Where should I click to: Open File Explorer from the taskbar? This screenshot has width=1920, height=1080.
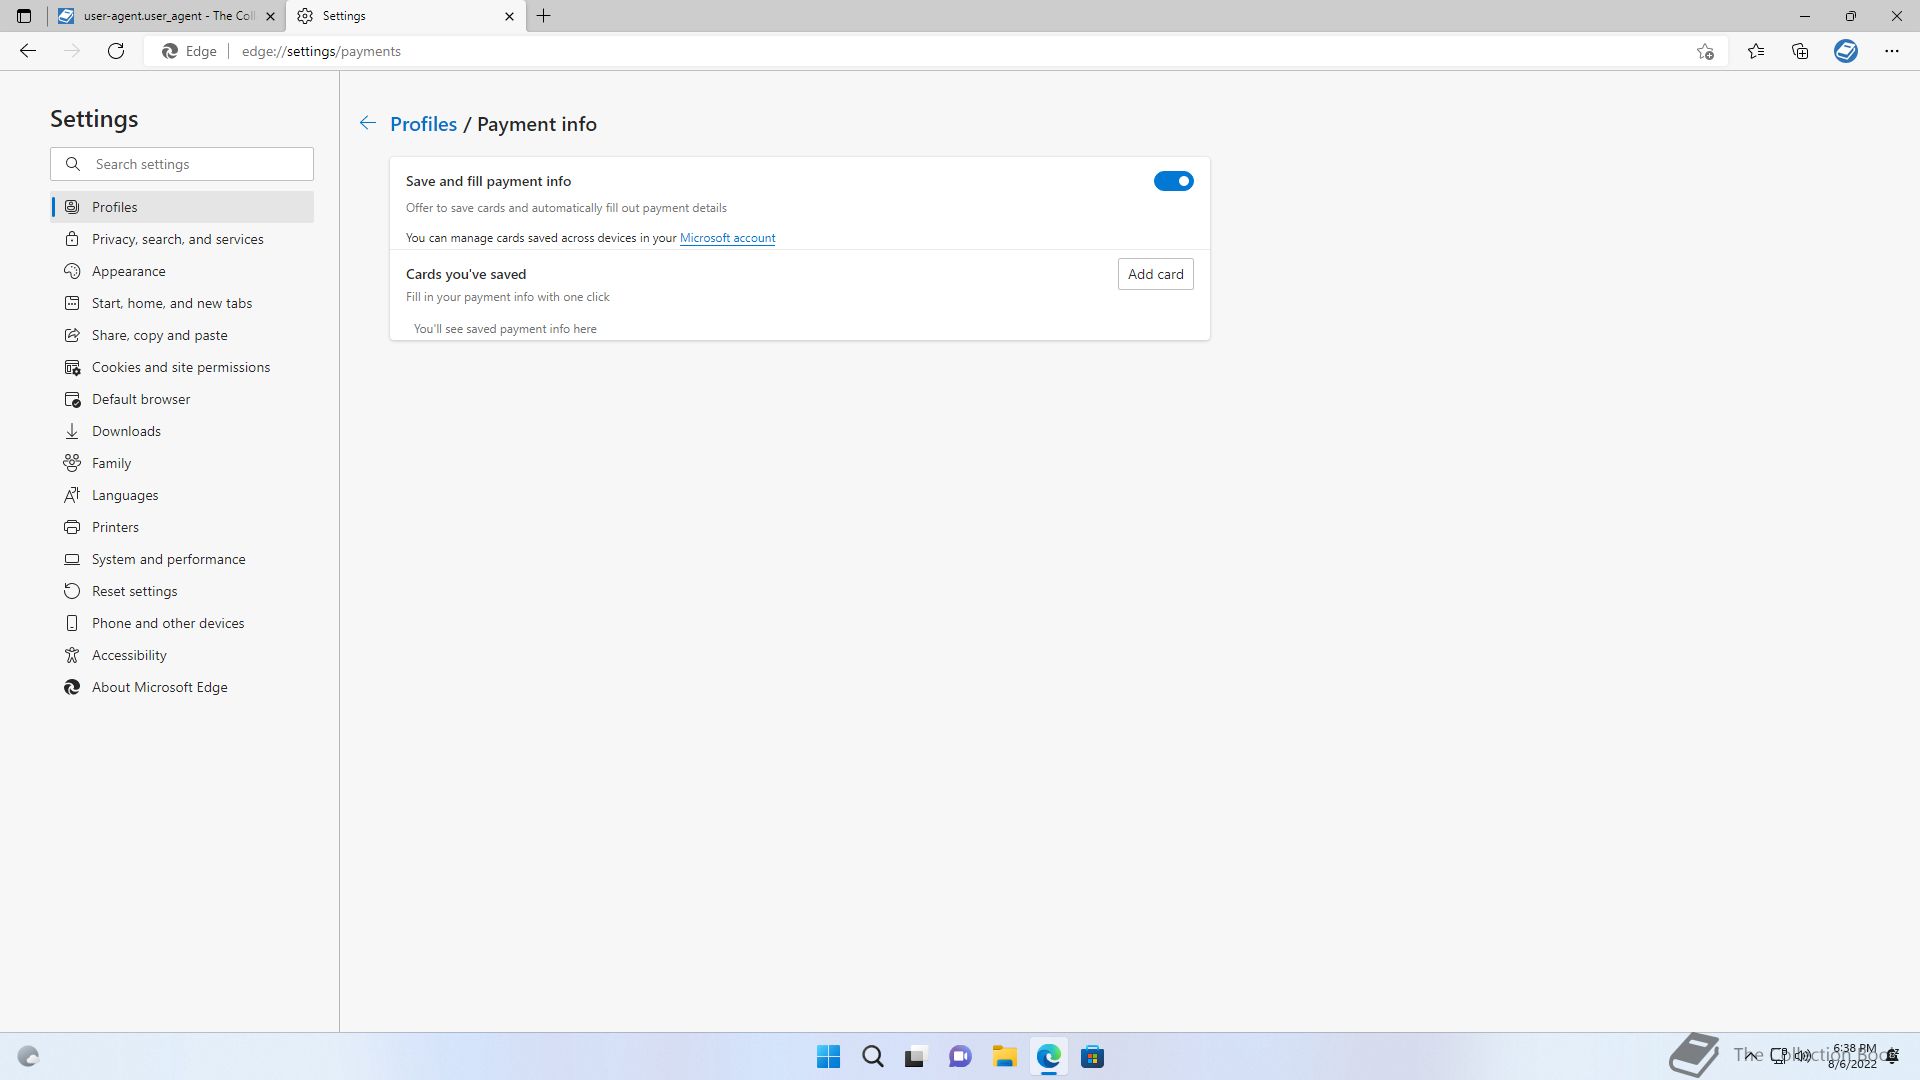click(1004, 1057)
